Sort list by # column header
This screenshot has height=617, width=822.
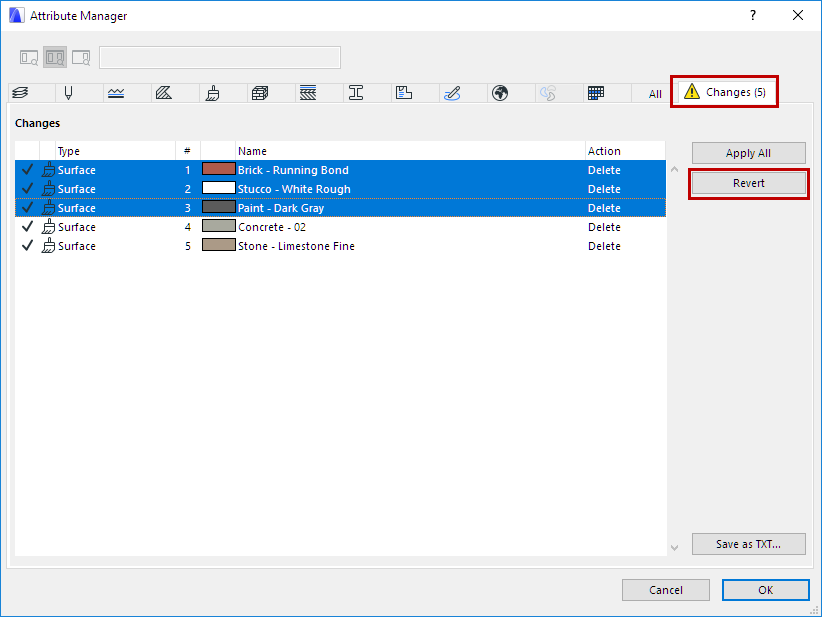(188, 151)
